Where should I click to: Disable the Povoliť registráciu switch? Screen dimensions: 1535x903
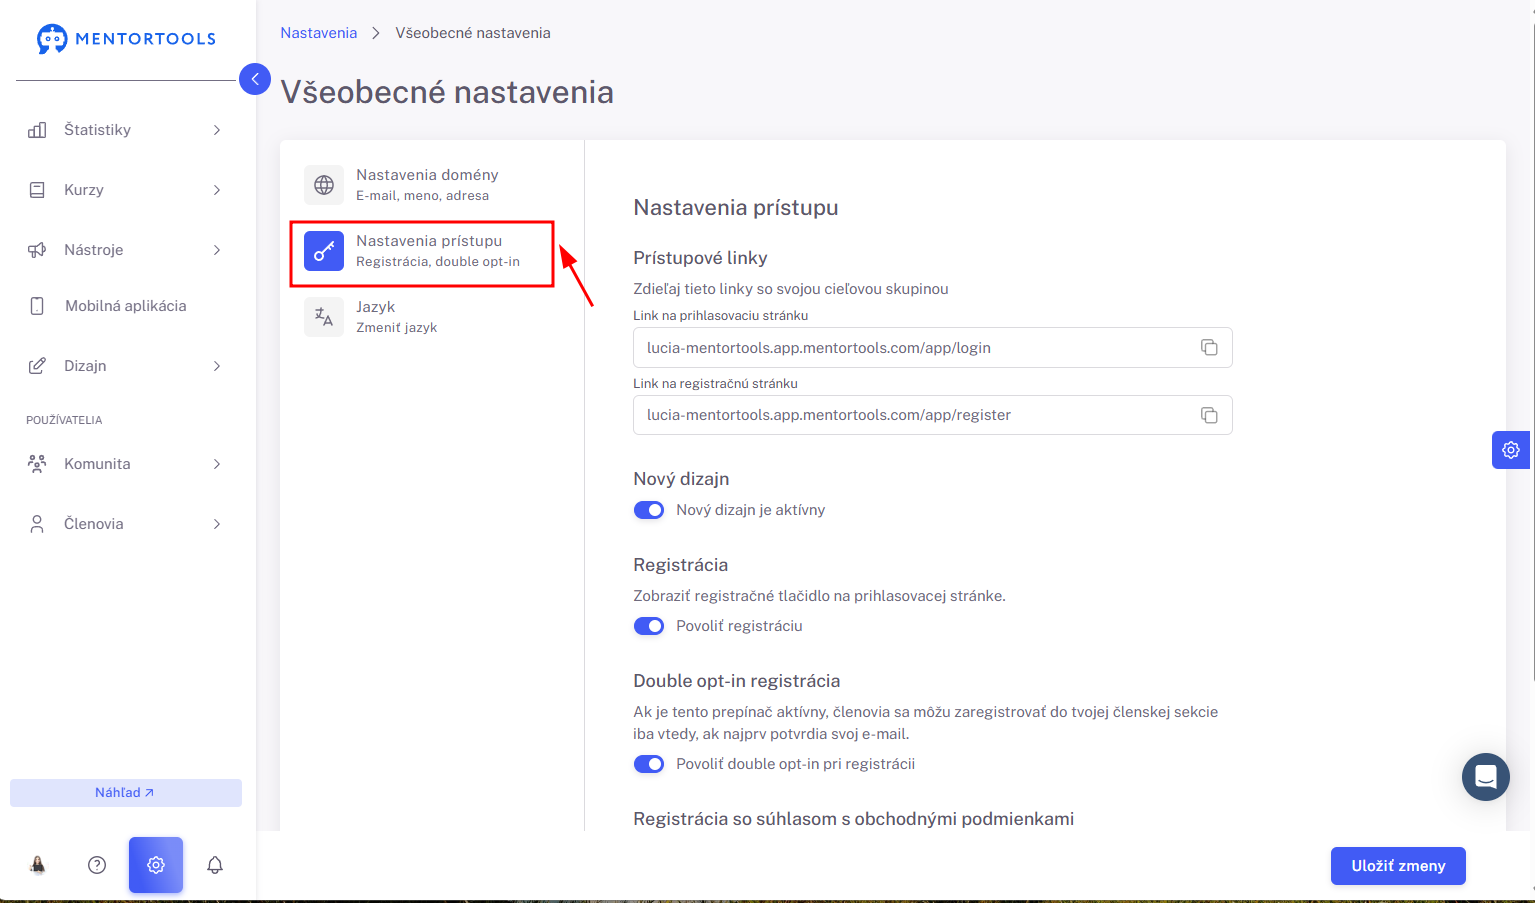coord(649,626)
